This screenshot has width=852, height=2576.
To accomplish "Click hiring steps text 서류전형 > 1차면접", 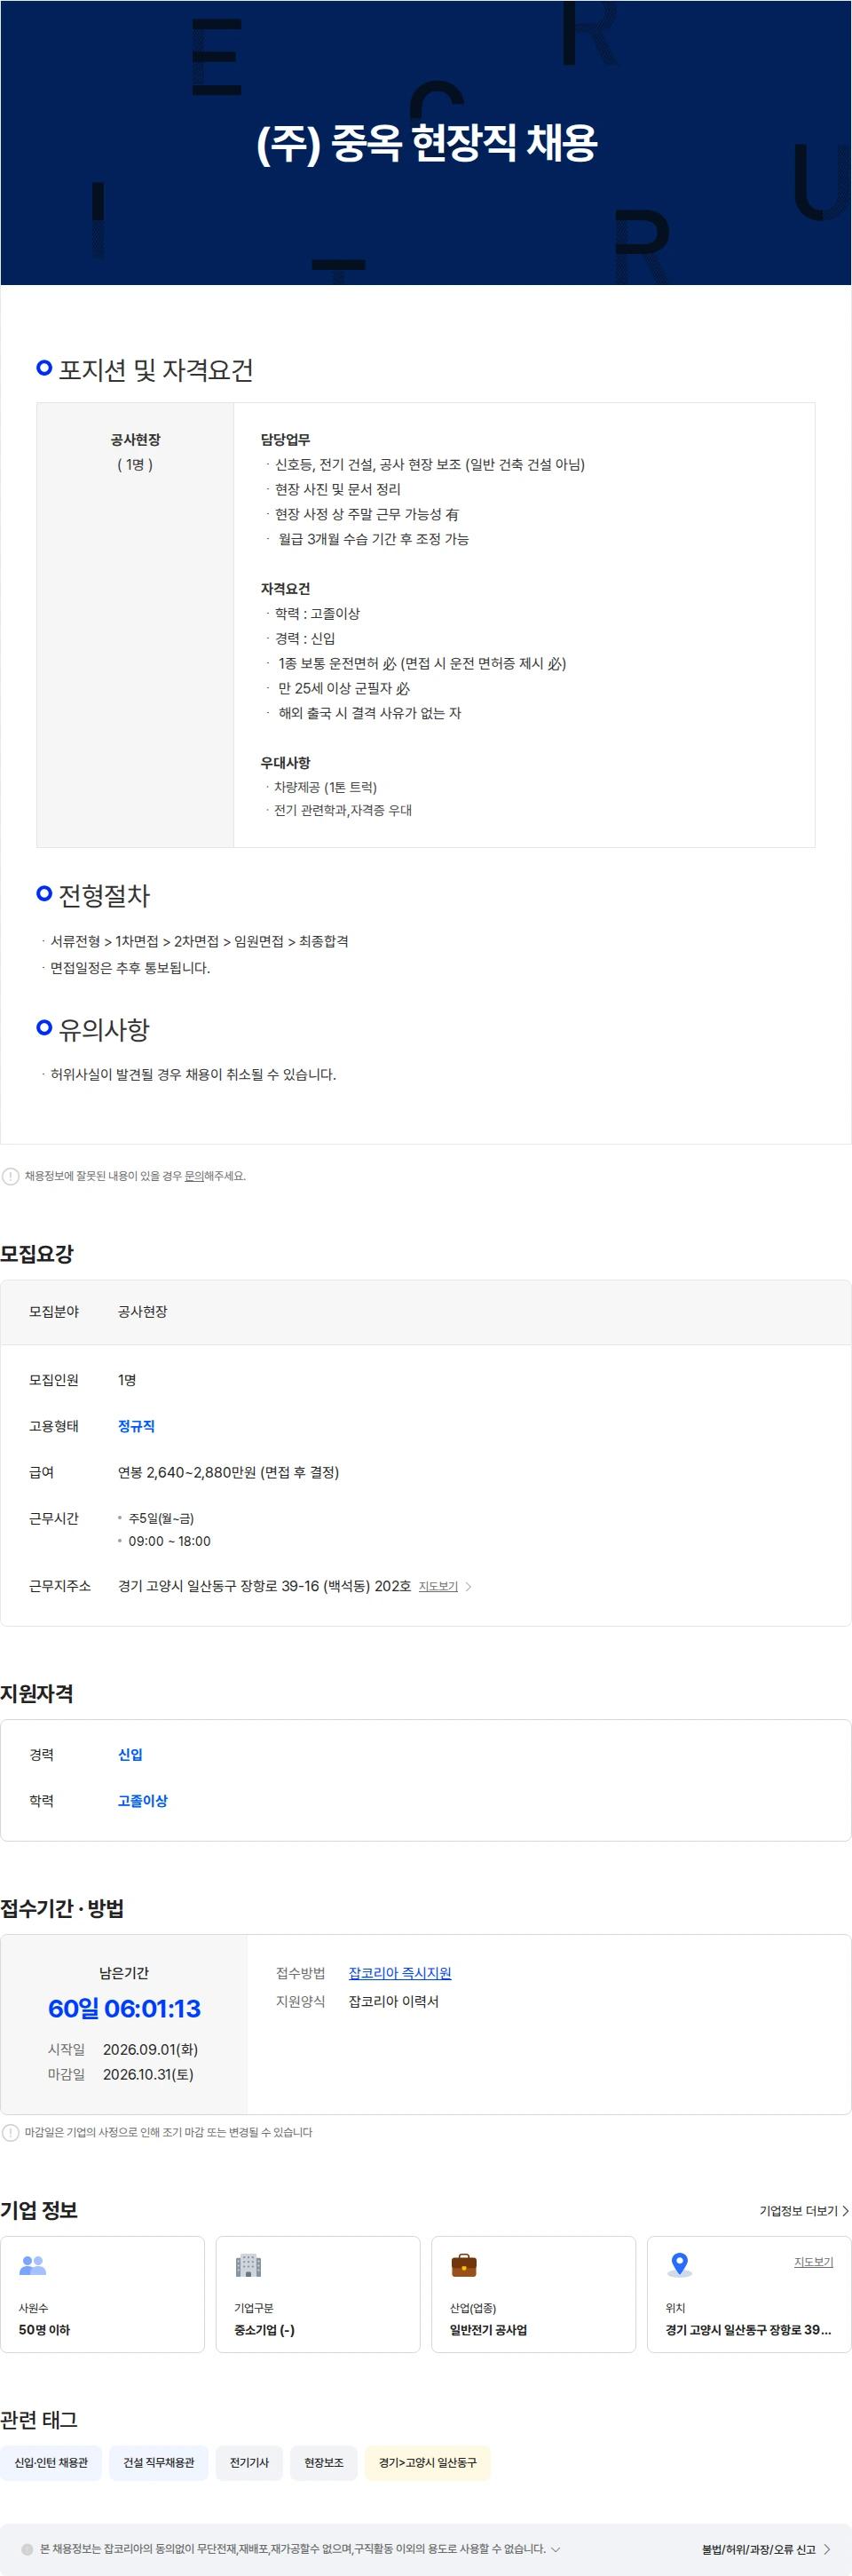I will coord(199,941).
